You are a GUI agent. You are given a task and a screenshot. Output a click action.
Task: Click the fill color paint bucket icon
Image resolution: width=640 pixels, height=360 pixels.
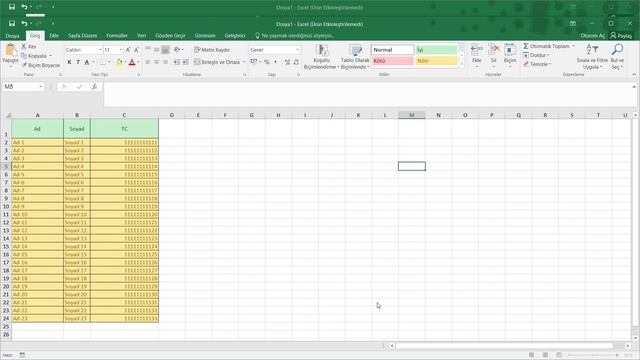click(x=119, y=62)
